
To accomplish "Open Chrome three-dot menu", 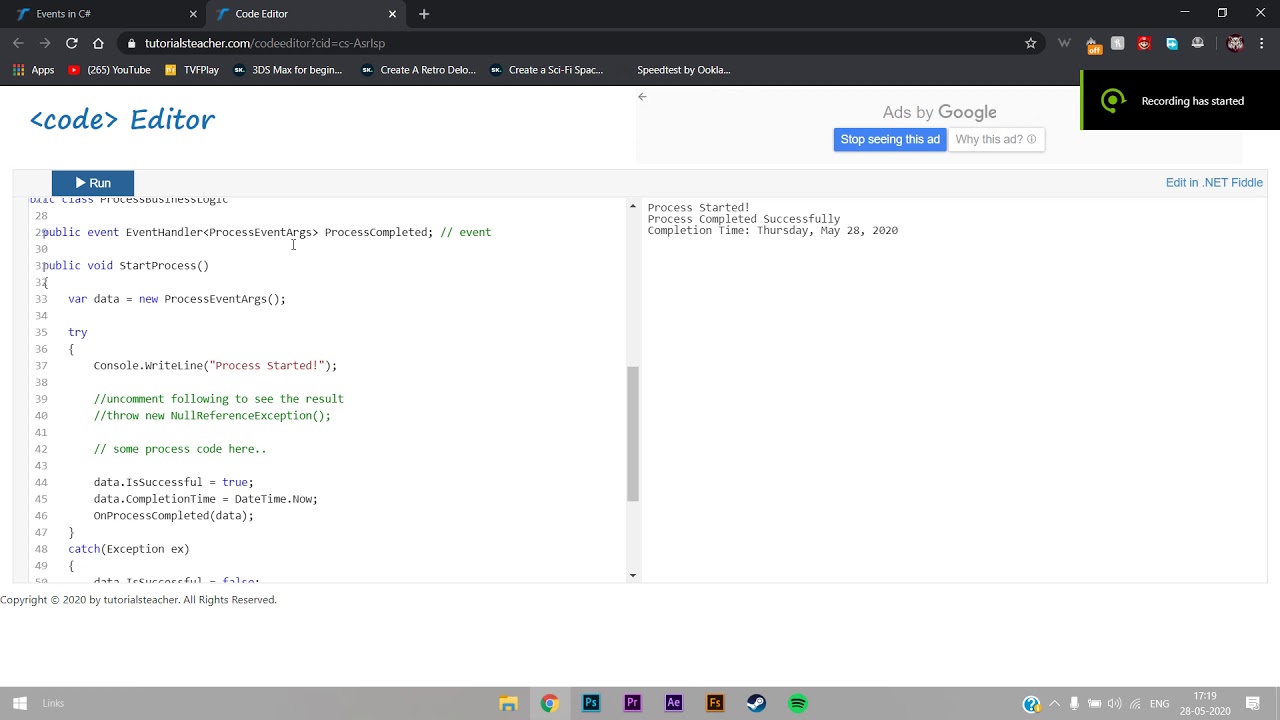I will coord(1262,43).
